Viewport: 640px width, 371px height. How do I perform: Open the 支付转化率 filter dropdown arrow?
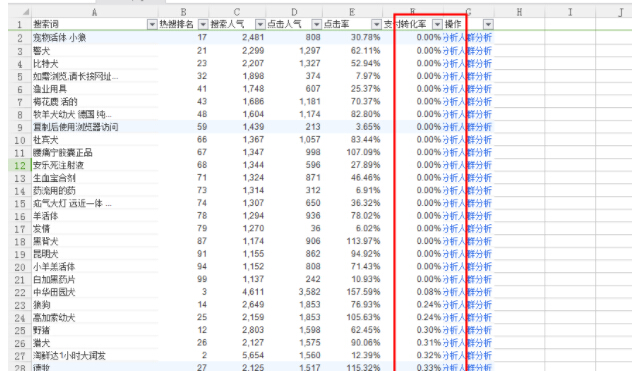click(437, 25)
